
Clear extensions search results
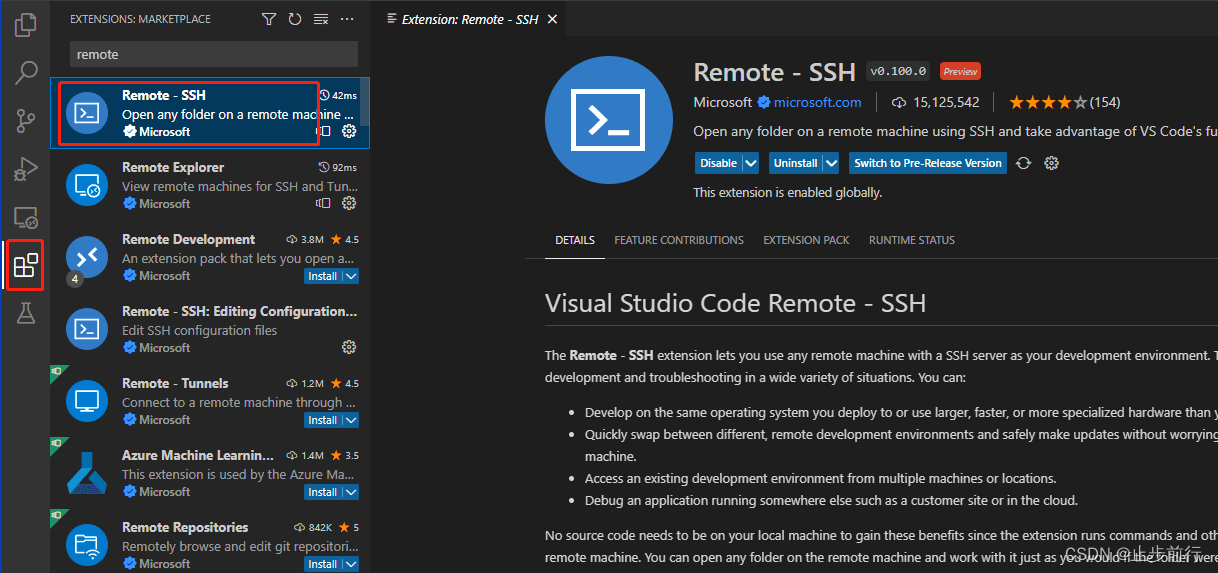(x=320, y=19)
